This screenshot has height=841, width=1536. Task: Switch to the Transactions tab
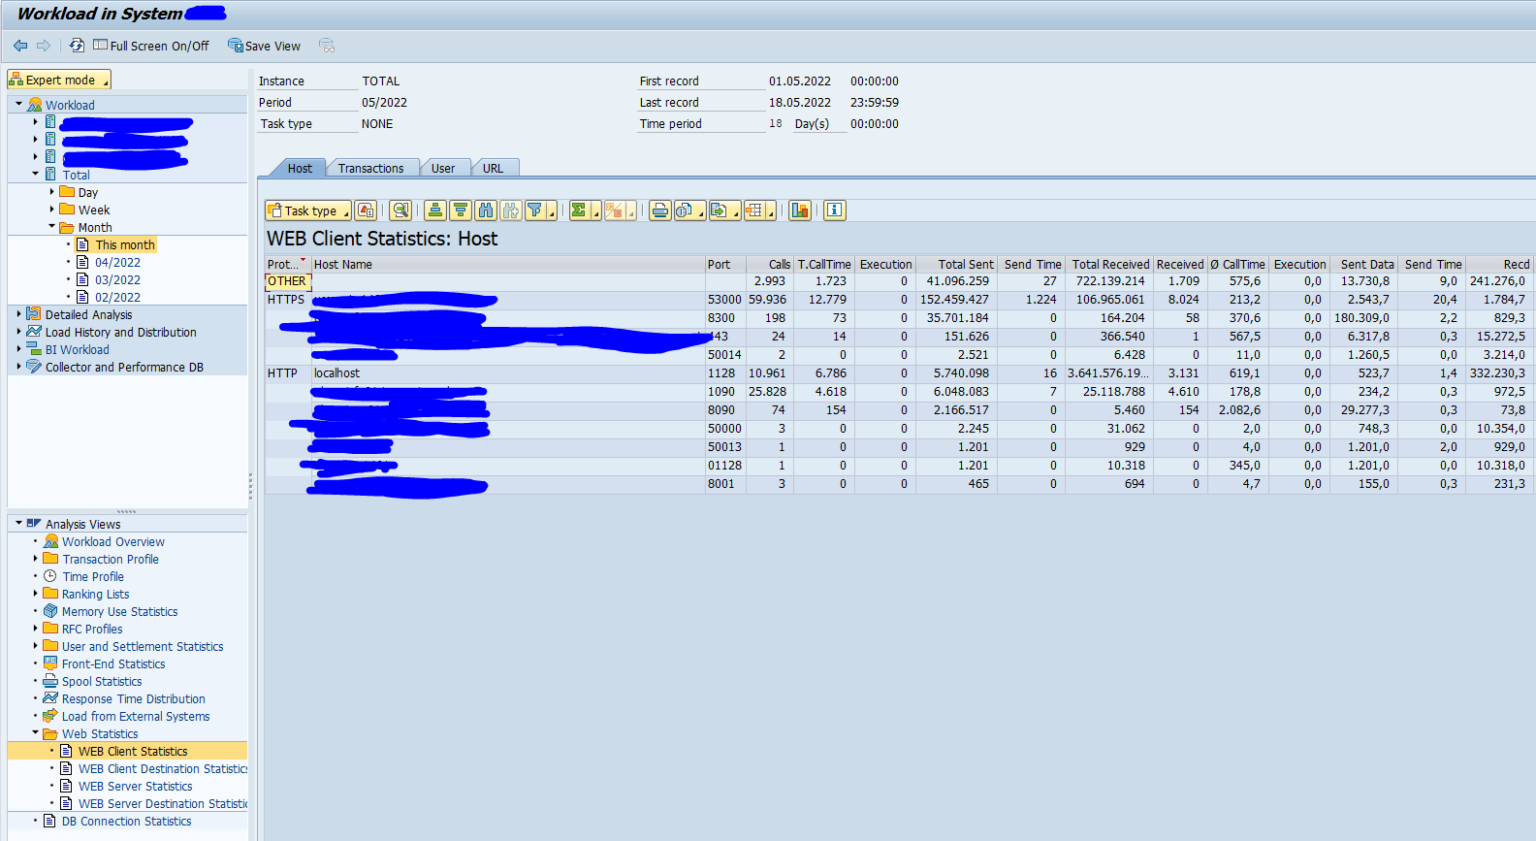click(373, 168)
